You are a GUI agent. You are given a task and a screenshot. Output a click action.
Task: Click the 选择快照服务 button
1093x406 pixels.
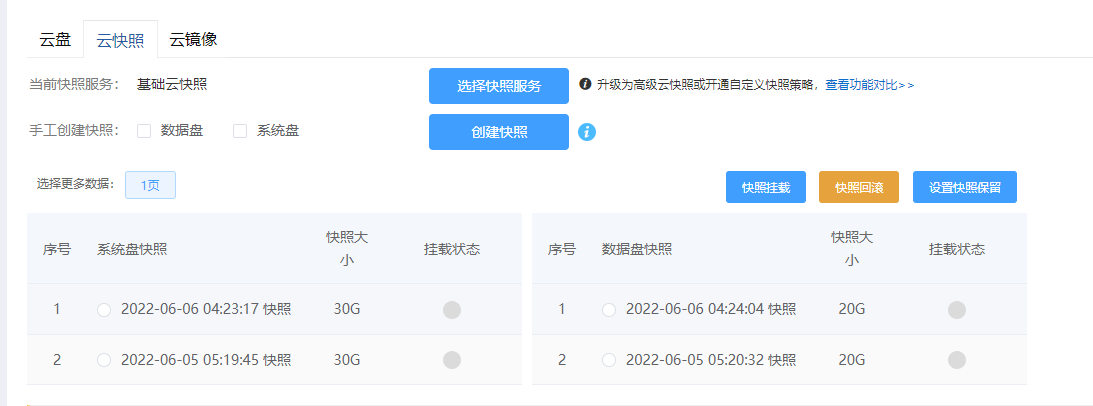(499, 86)
